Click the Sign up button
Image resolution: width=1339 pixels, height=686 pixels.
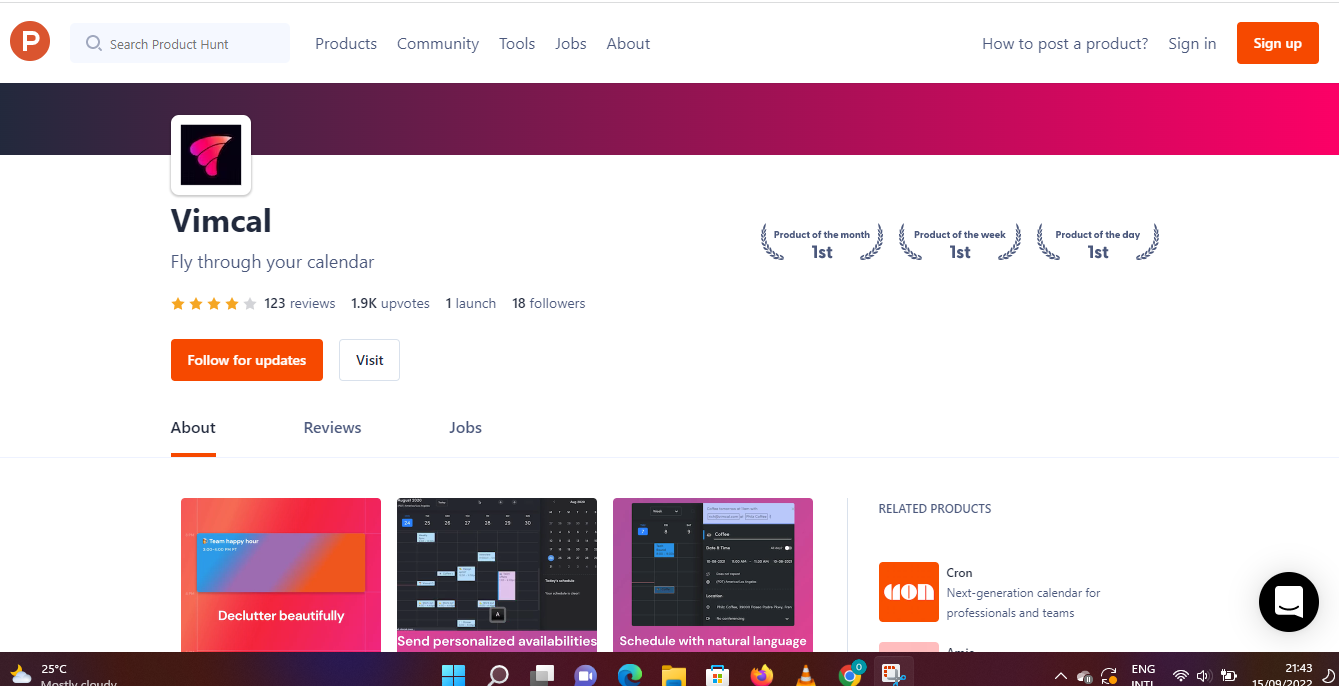pos(1278,43)
